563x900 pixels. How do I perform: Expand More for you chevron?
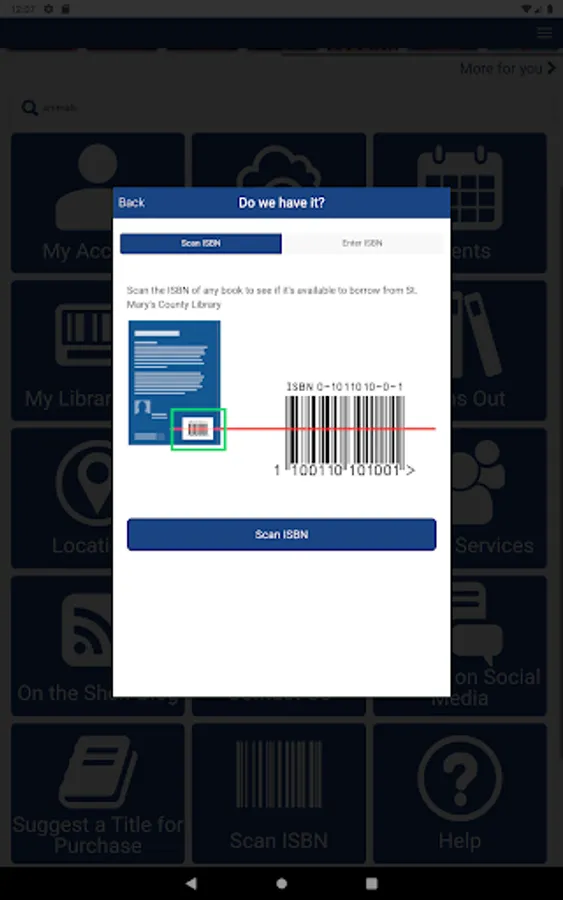click(x=552, y=68)
